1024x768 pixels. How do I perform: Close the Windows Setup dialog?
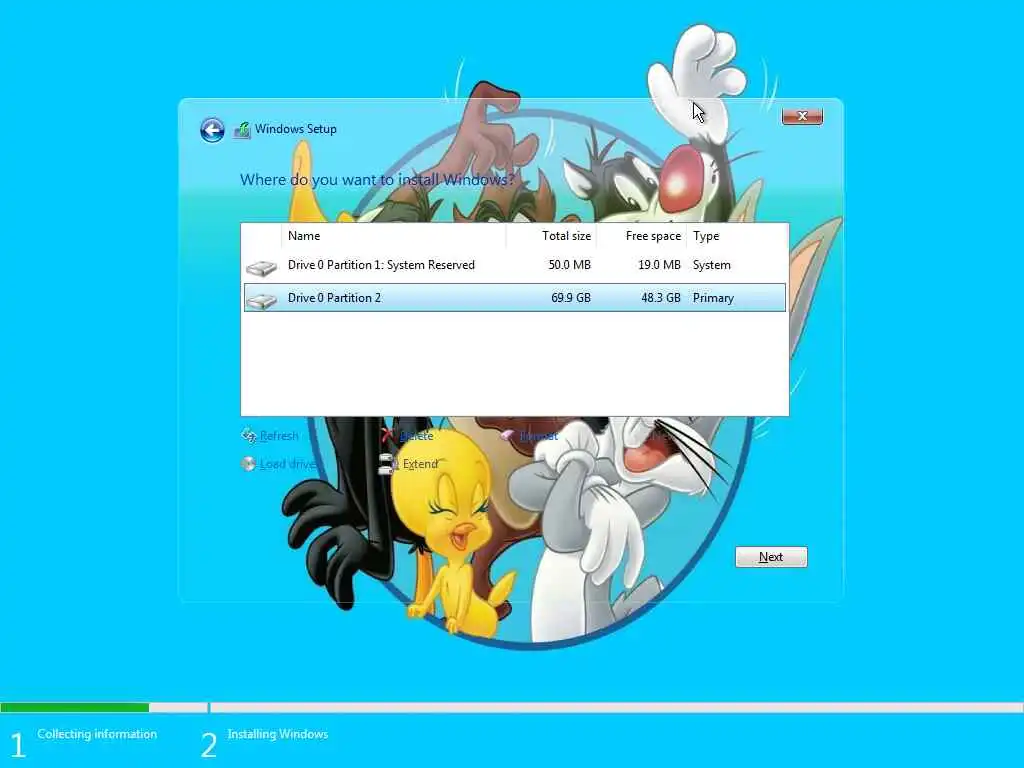coord(803,116)
